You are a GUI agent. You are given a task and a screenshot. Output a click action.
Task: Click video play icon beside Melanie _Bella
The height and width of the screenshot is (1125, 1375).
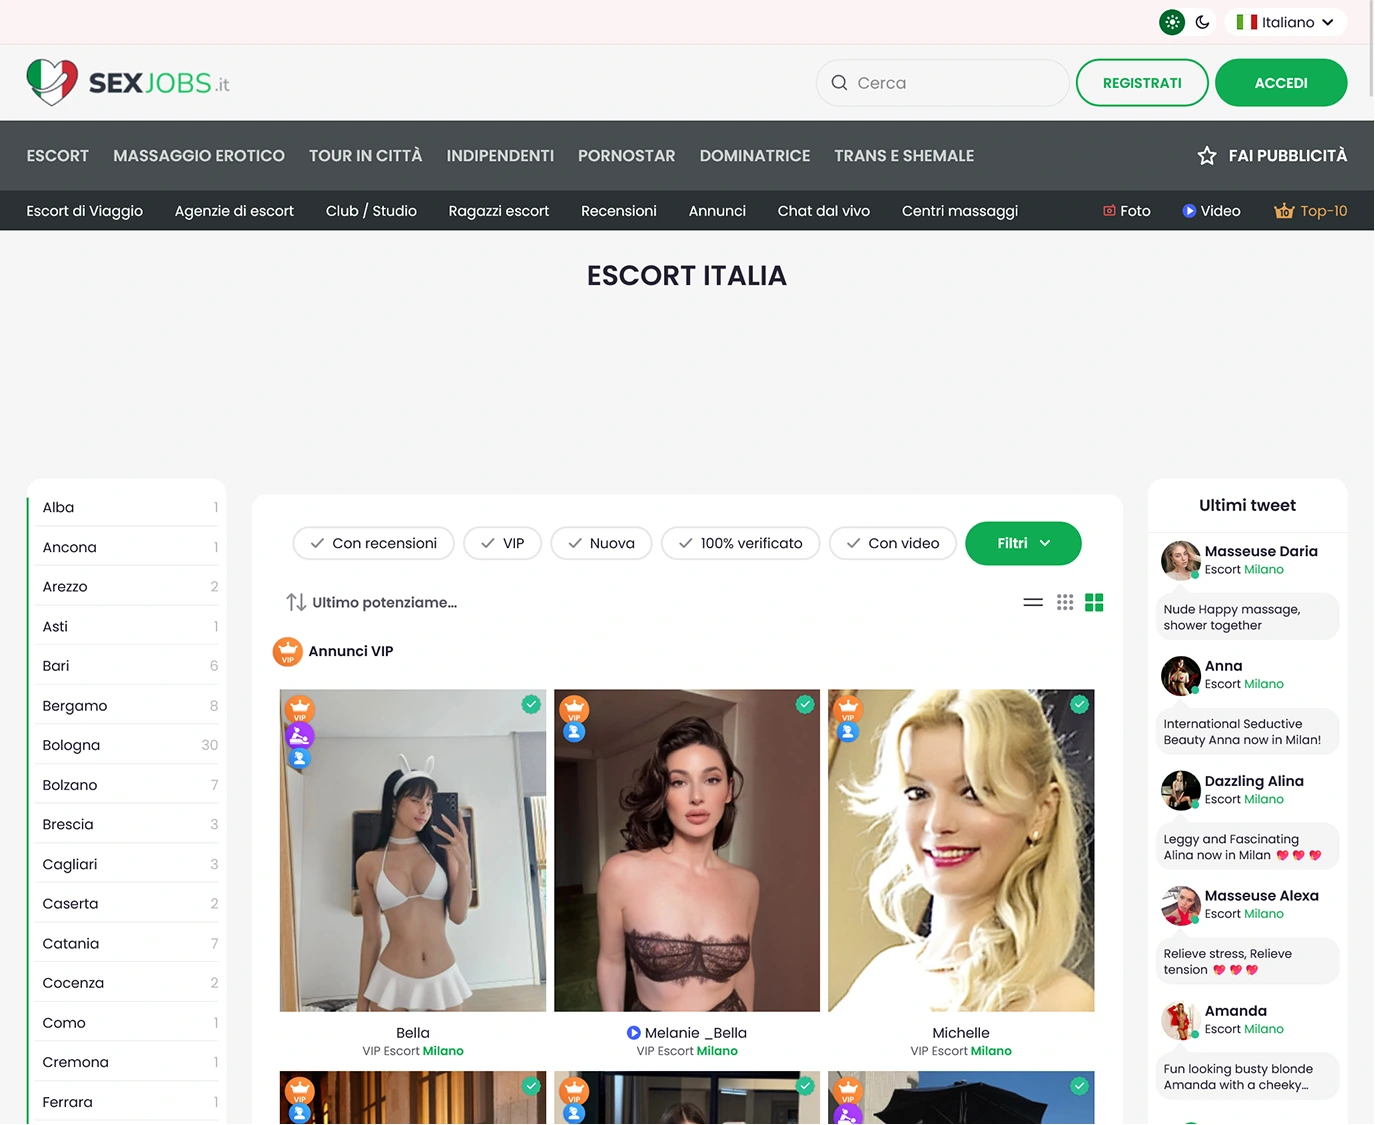633,1033
